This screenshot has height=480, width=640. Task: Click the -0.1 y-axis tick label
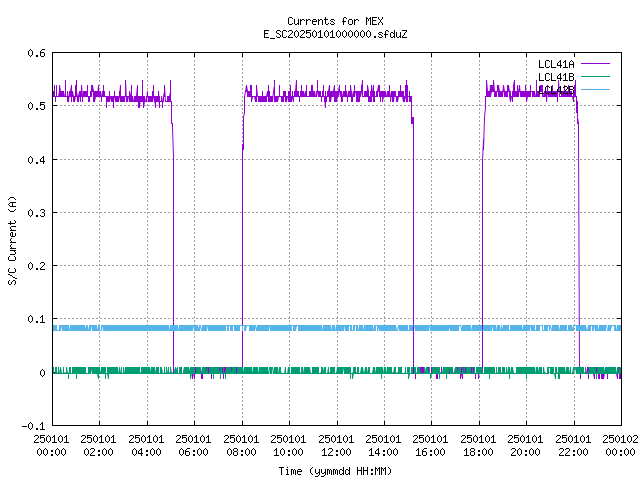point(33,426)
